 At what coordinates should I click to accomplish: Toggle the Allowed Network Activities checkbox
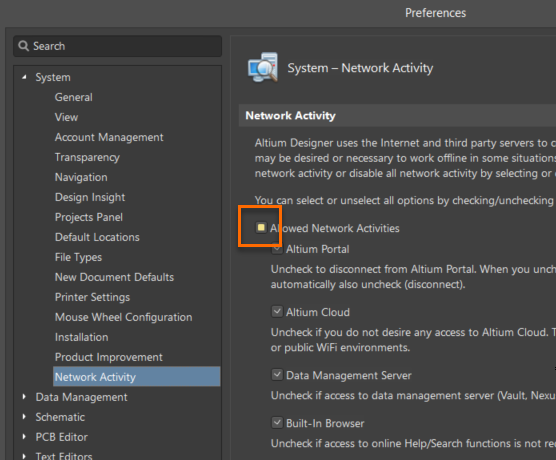click(261, 228)
